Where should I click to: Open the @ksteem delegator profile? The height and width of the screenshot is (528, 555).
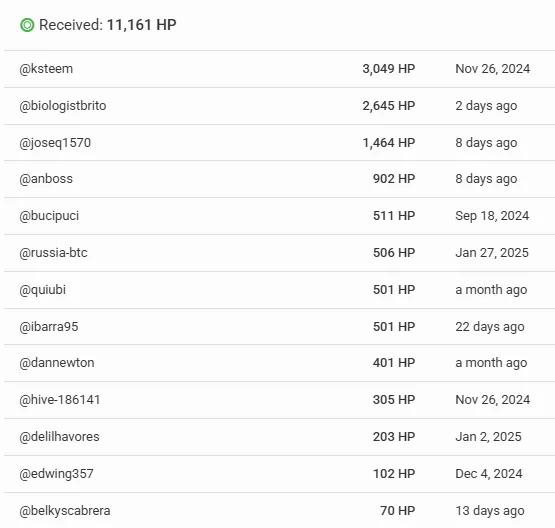tap(46, 69)
